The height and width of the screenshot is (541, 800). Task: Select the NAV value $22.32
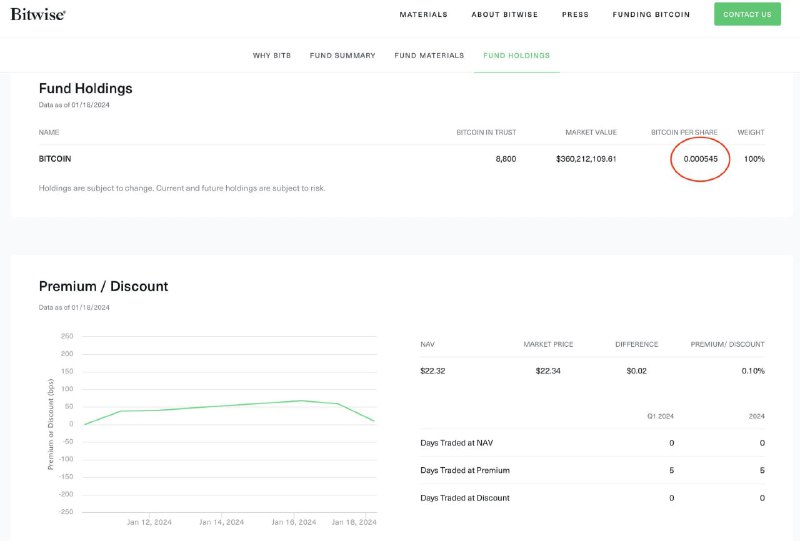point(433,371)
